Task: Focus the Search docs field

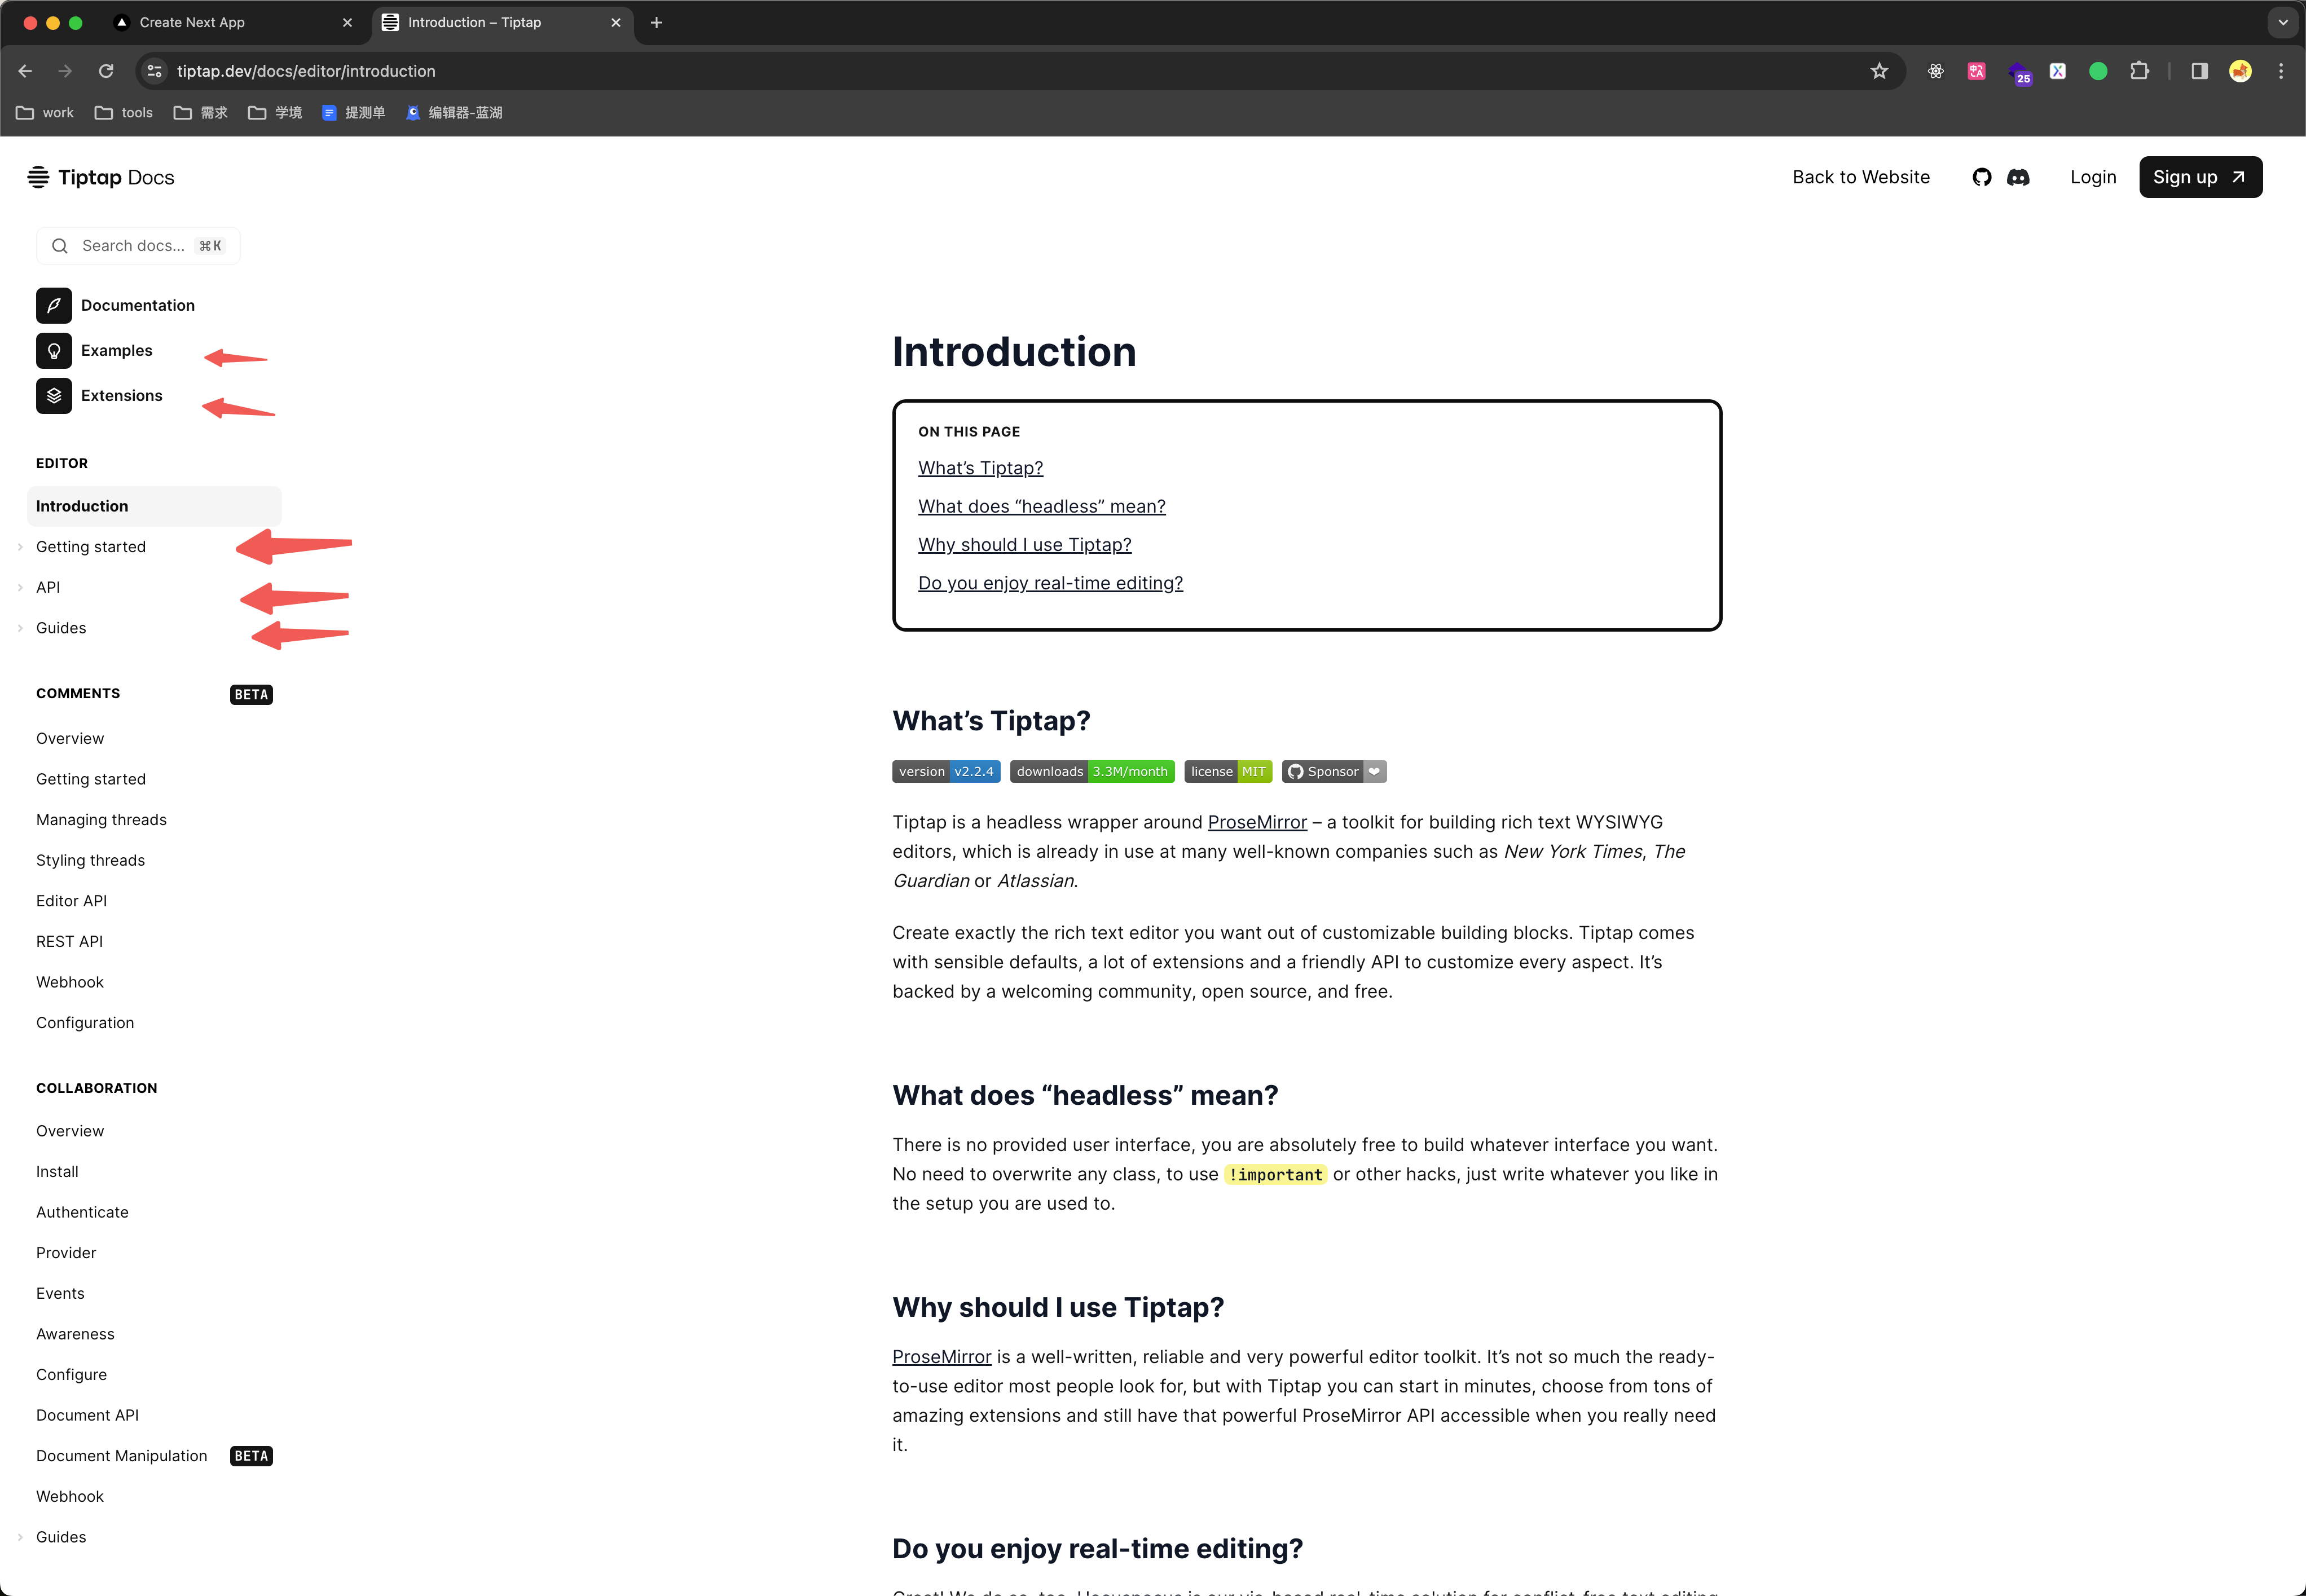Action: (x=139, y=246)
